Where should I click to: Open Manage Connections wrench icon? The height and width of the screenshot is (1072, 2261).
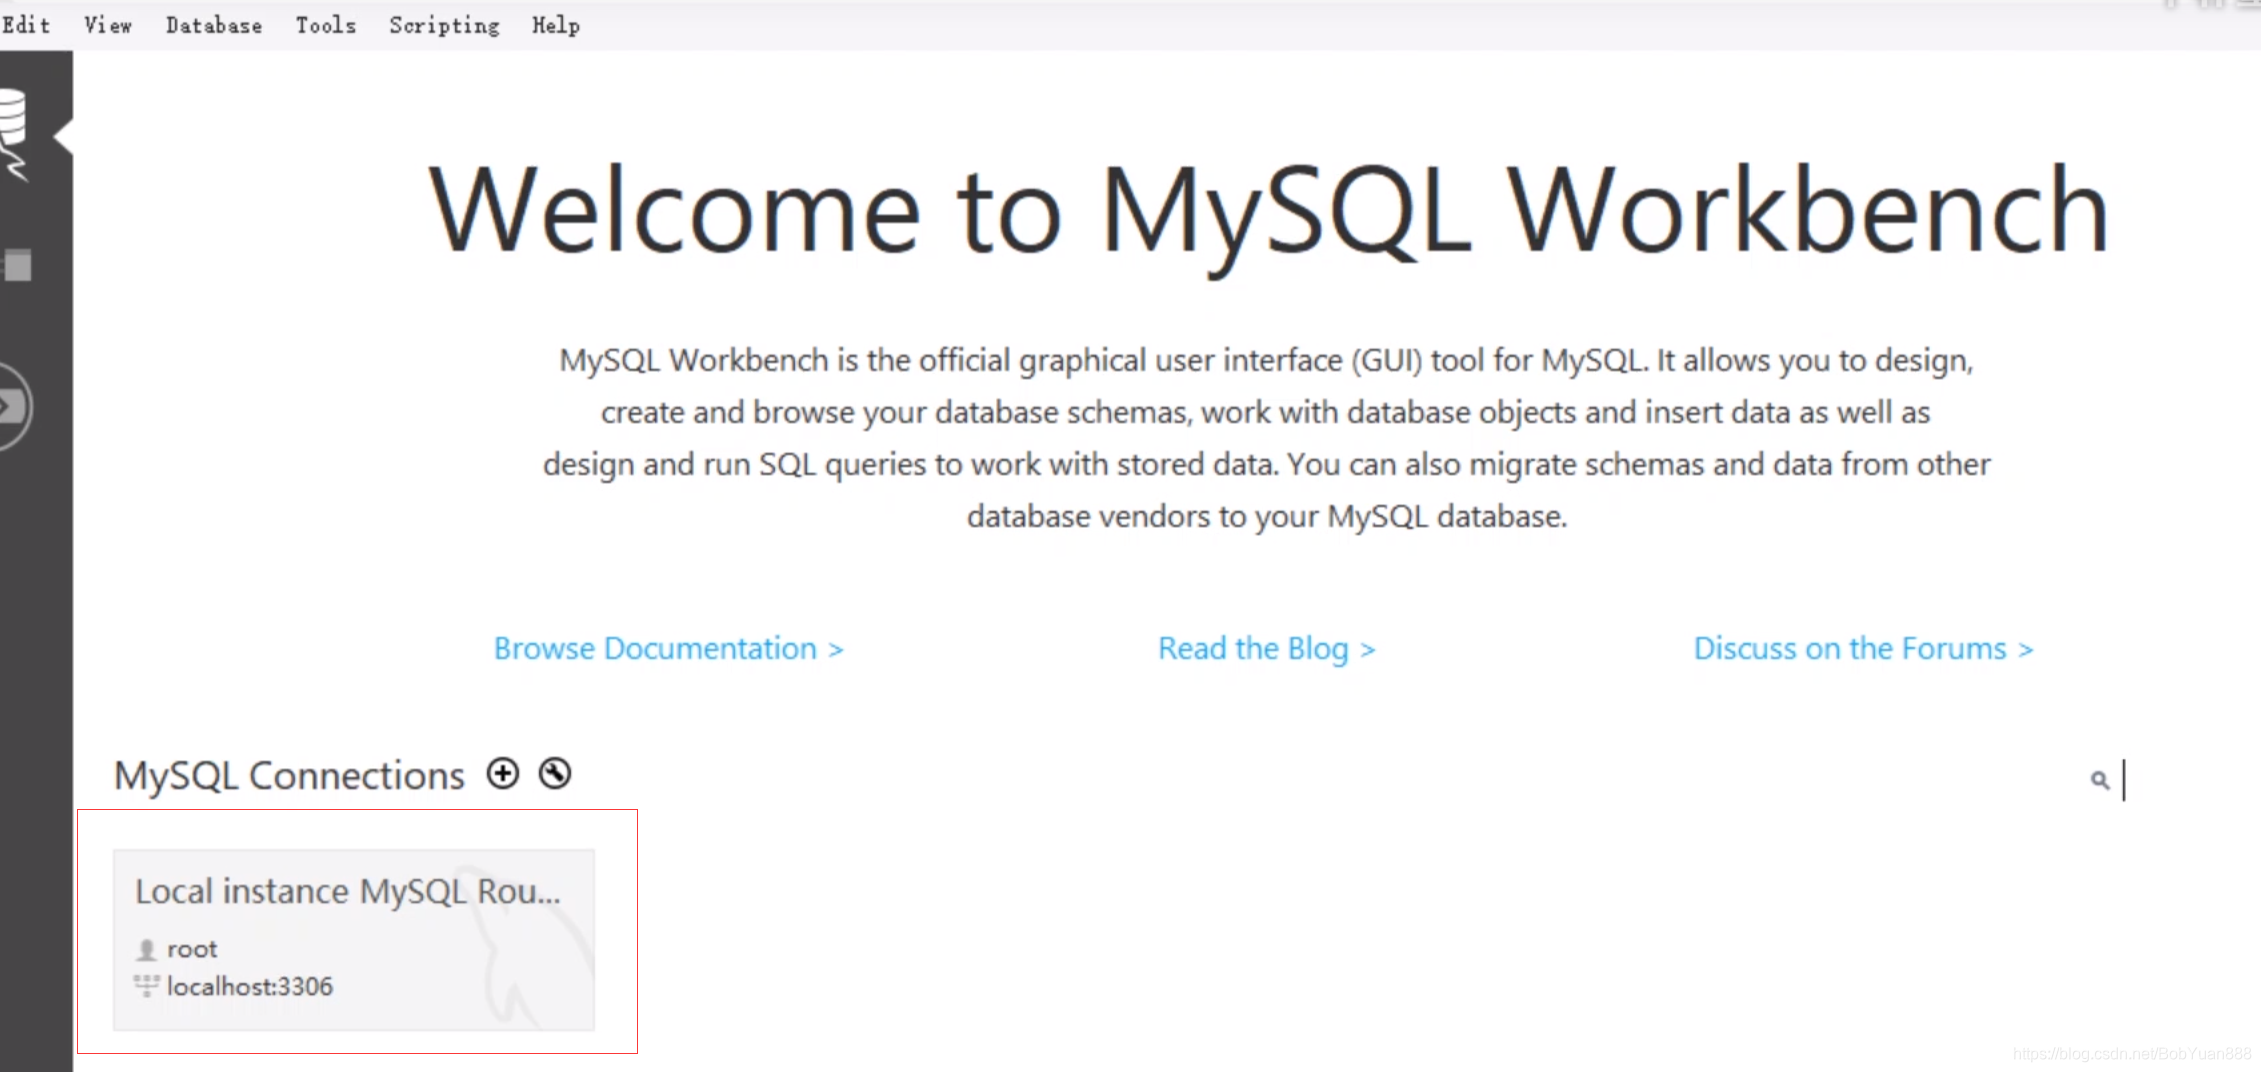tap(555, 773)
